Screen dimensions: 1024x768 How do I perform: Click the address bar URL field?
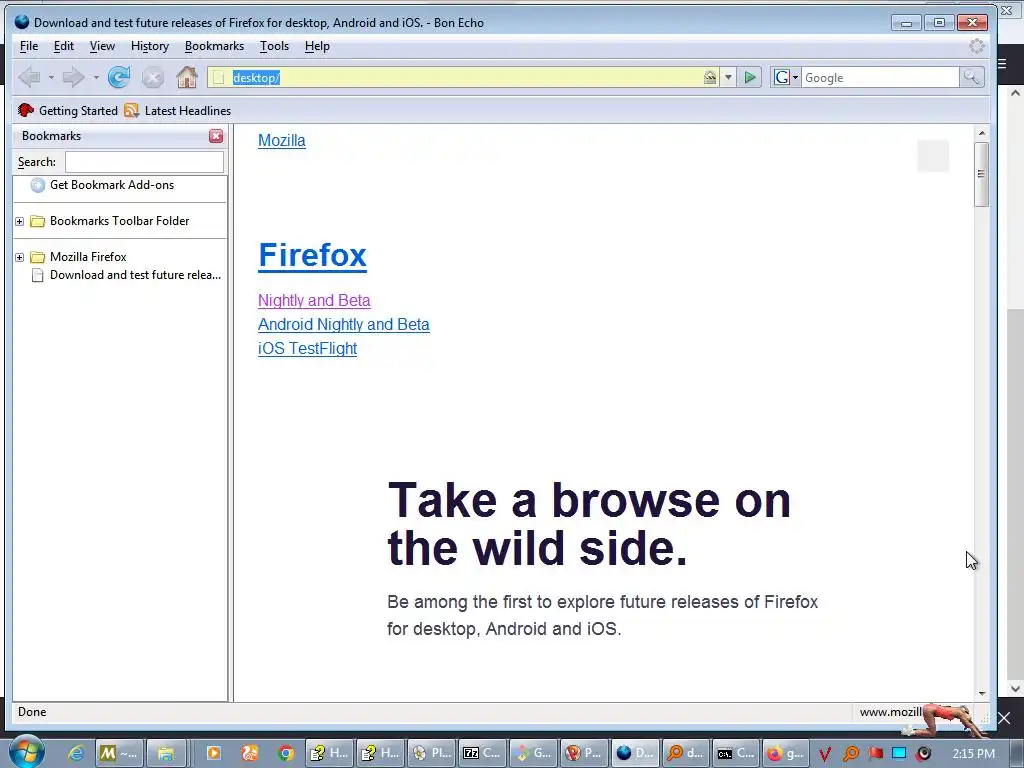(464, 78)
